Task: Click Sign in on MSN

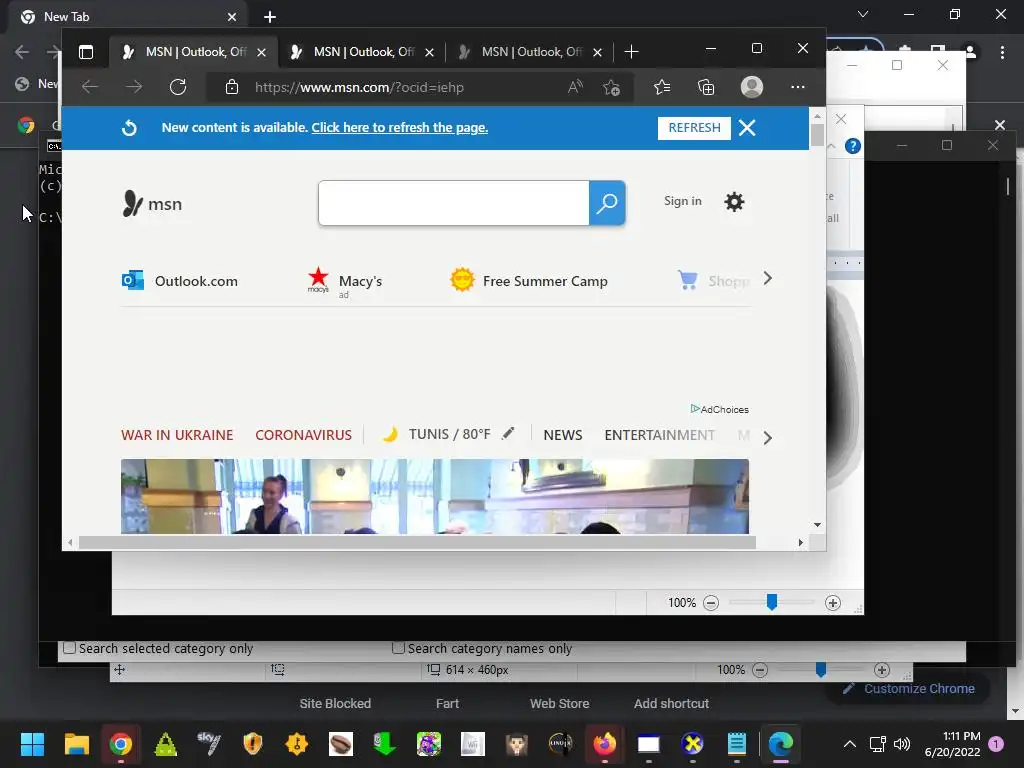Action: pos(682,201)
